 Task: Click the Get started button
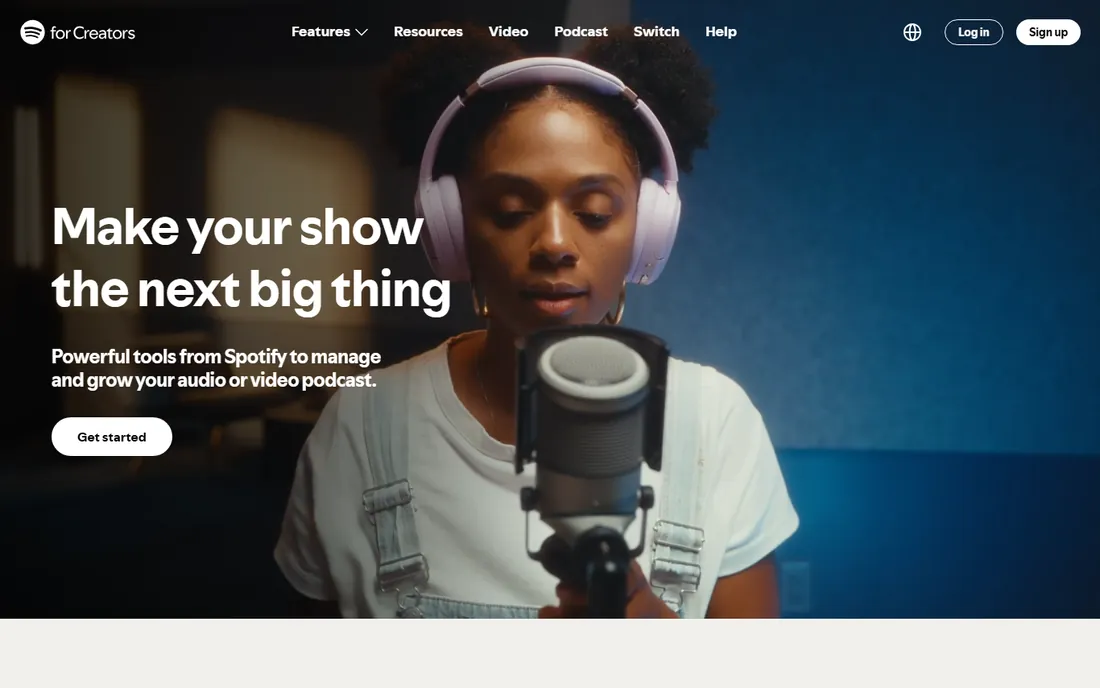(x=112, y=437)
